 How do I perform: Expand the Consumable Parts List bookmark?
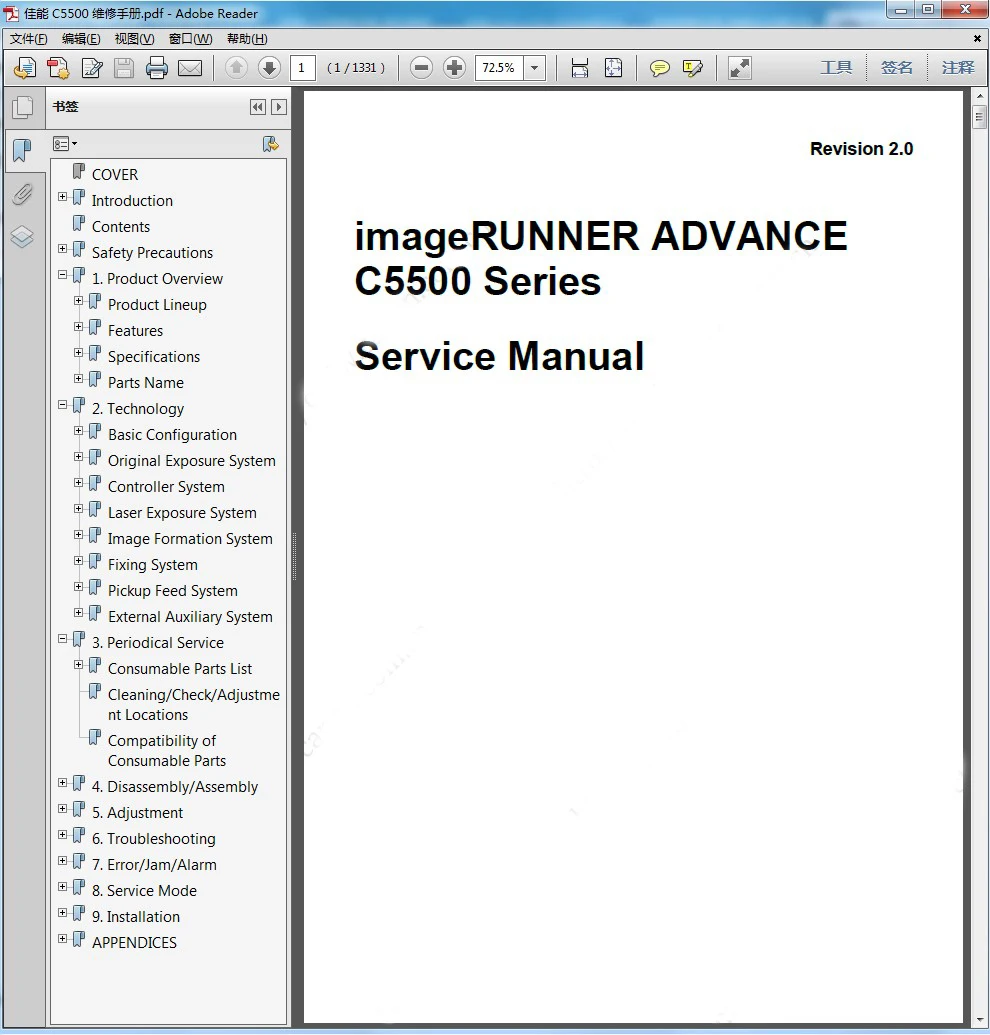coord(79,665)
